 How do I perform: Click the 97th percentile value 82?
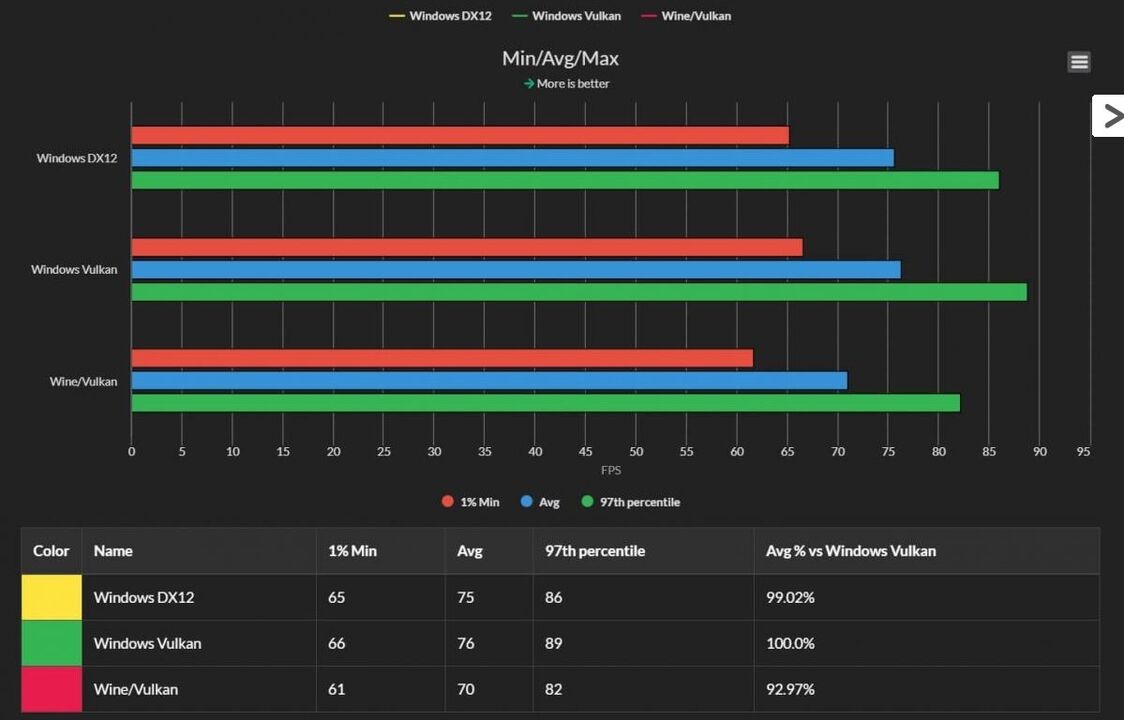tap(553, 689)
